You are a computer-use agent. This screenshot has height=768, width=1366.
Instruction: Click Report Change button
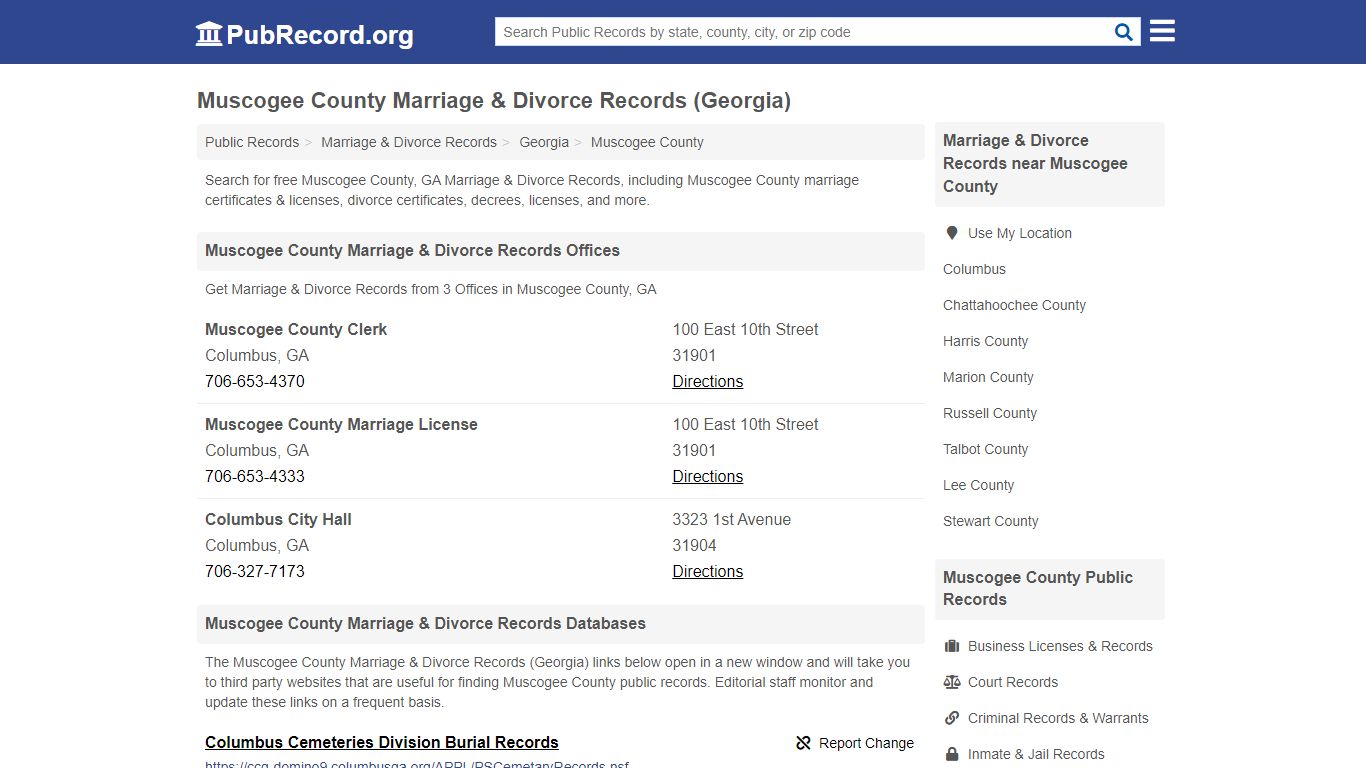[x=855, y=743]
